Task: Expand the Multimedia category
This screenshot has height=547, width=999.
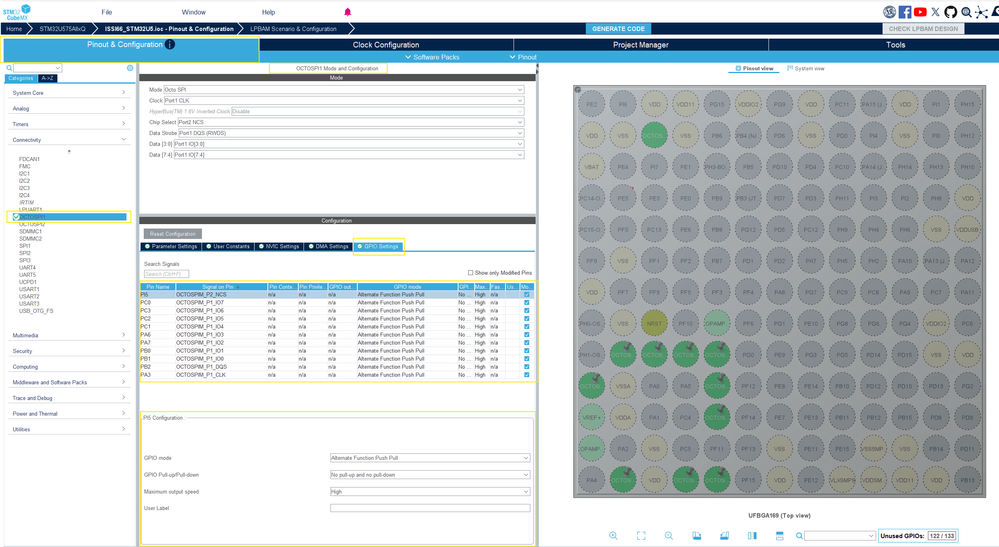Action: coord(69,336)
